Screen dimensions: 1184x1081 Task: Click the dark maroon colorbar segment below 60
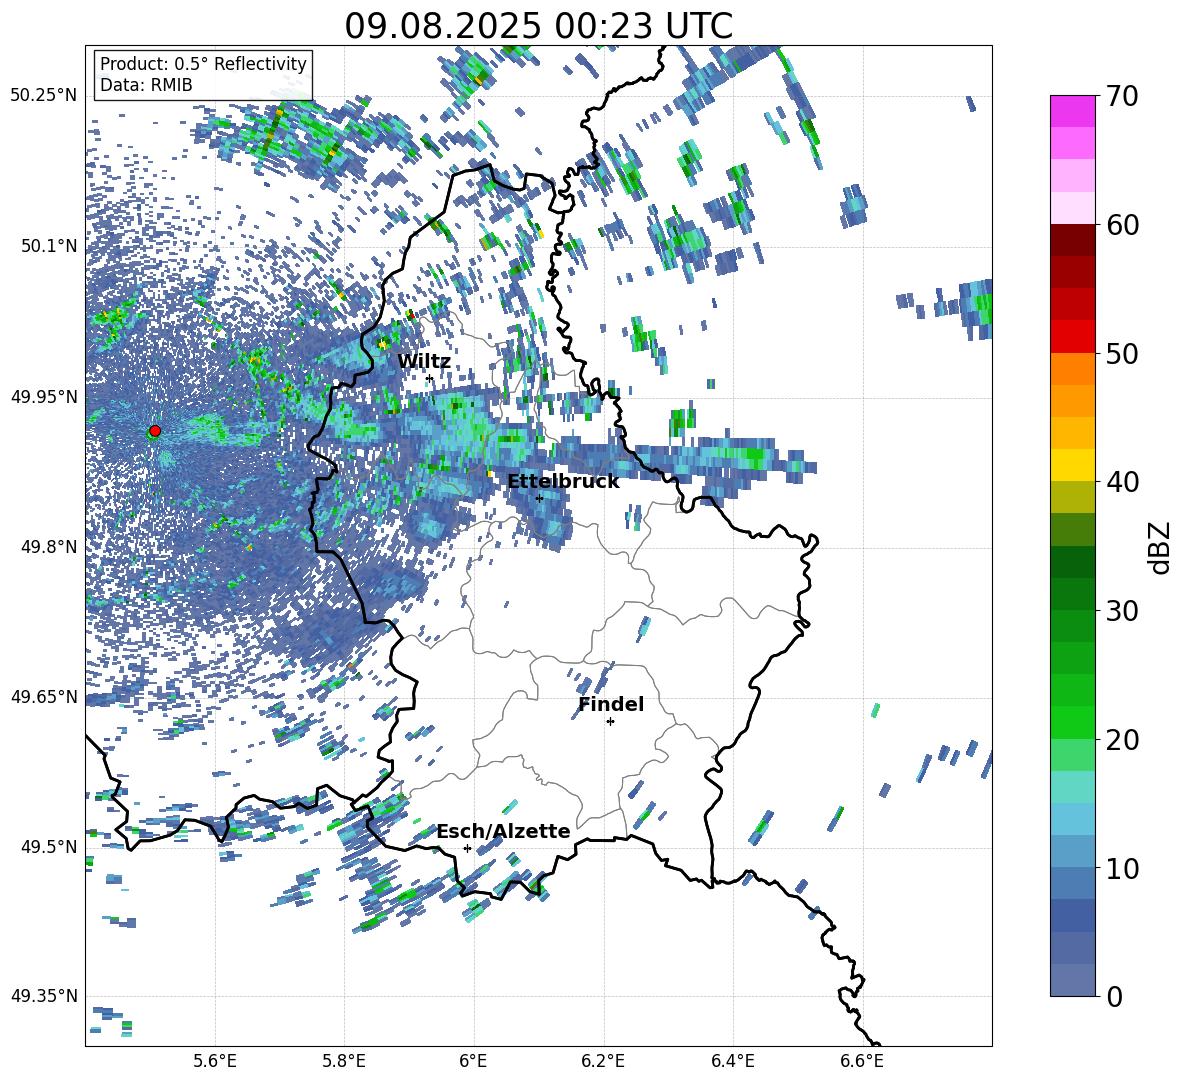[x=1072, y=240]
